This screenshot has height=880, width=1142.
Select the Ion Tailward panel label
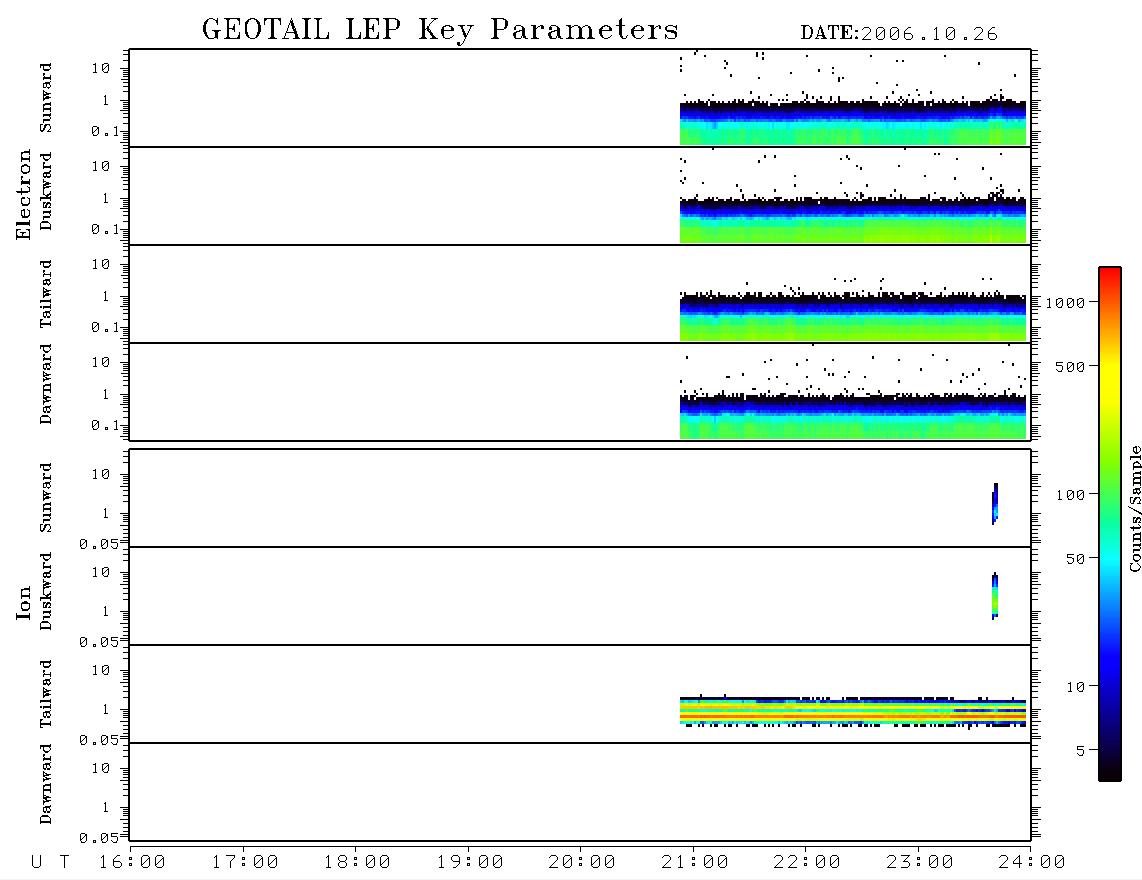pyautogui.click(x=46, y=694)
